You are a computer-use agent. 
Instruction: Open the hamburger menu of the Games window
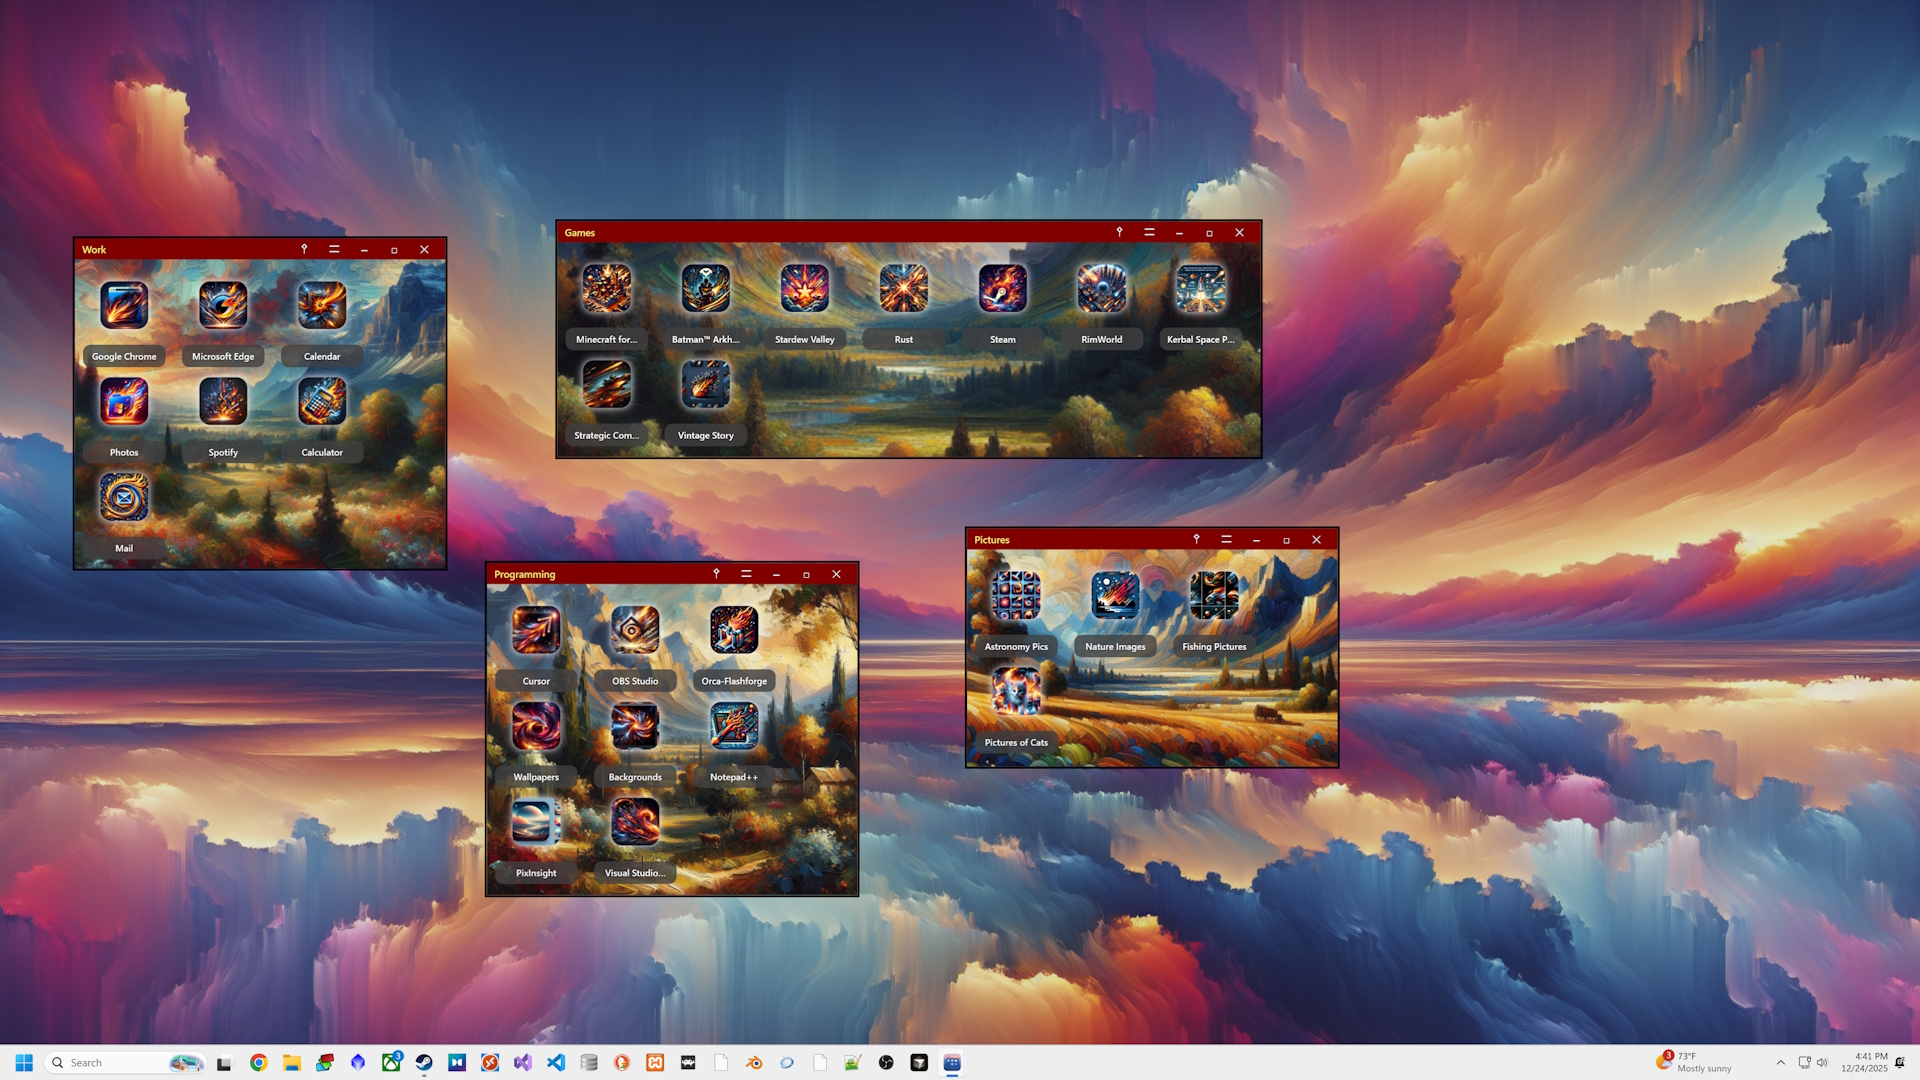1149,232
